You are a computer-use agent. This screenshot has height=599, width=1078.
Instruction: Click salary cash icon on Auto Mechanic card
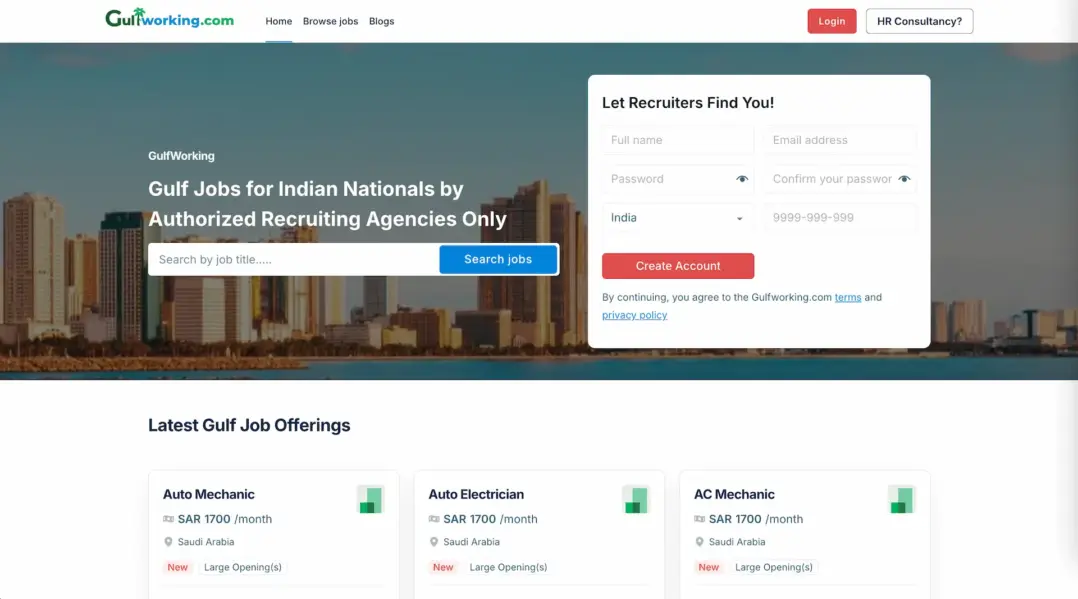pyautogui.click(x=168, y=519)
